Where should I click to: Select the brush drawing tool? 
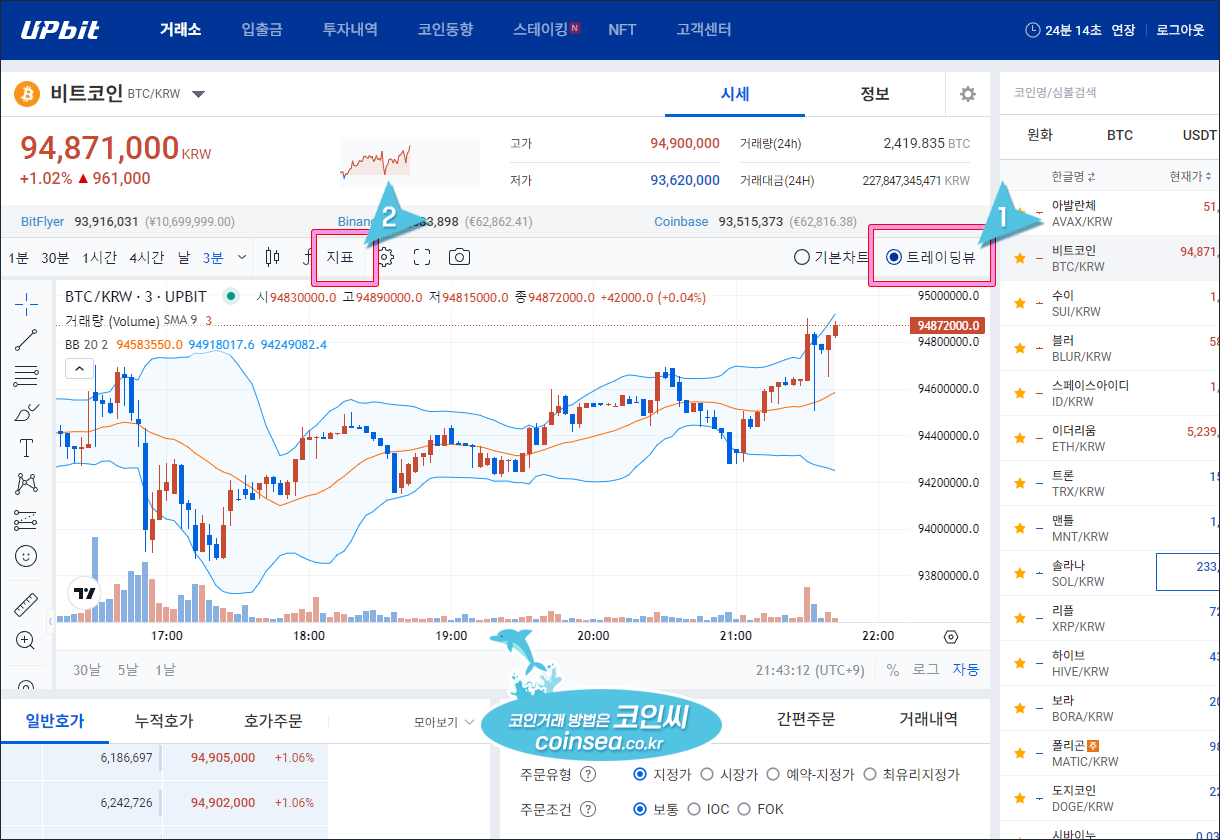26,412
